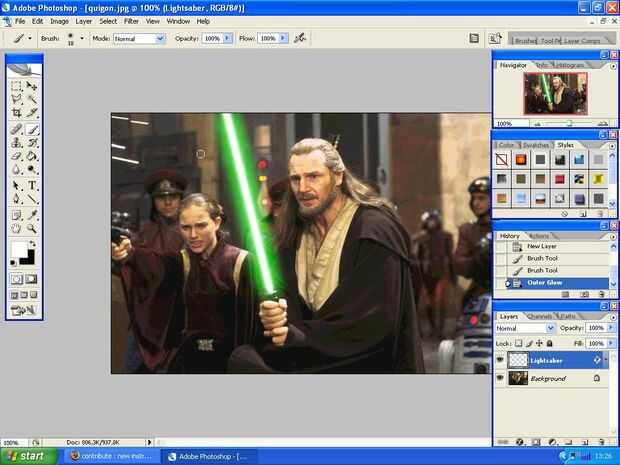The image size is (620, 465).
Task: Select the Type tool
Action: [32, 185]
